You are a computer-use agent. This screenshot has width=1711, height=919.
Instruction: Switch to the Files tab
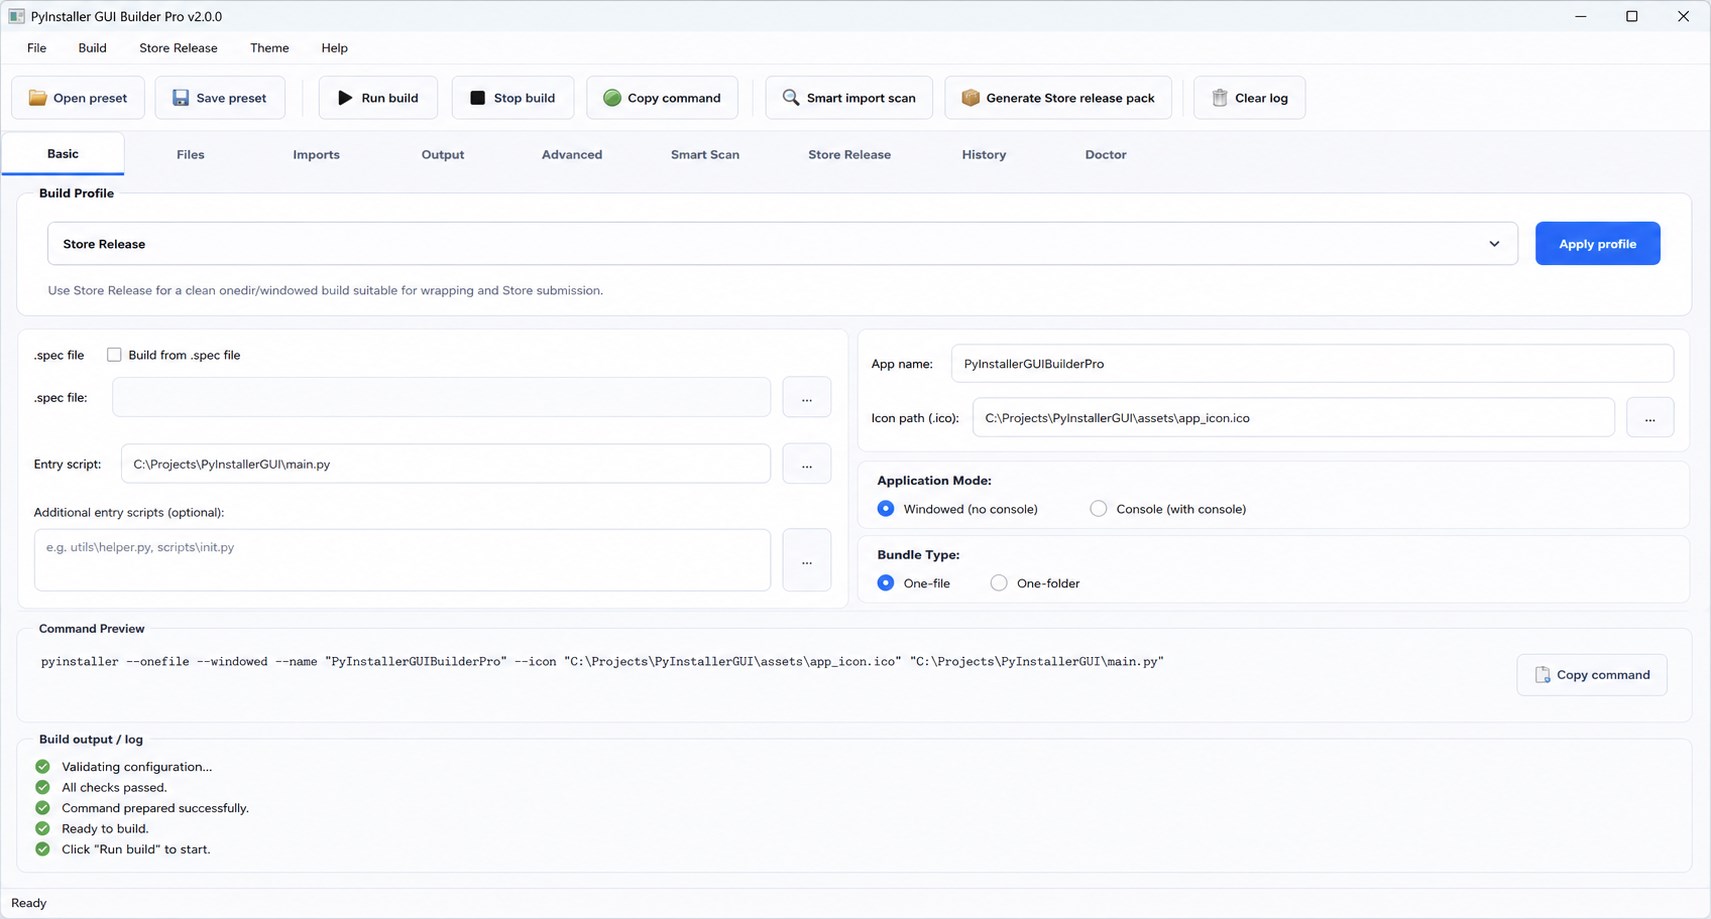(190, 155)
